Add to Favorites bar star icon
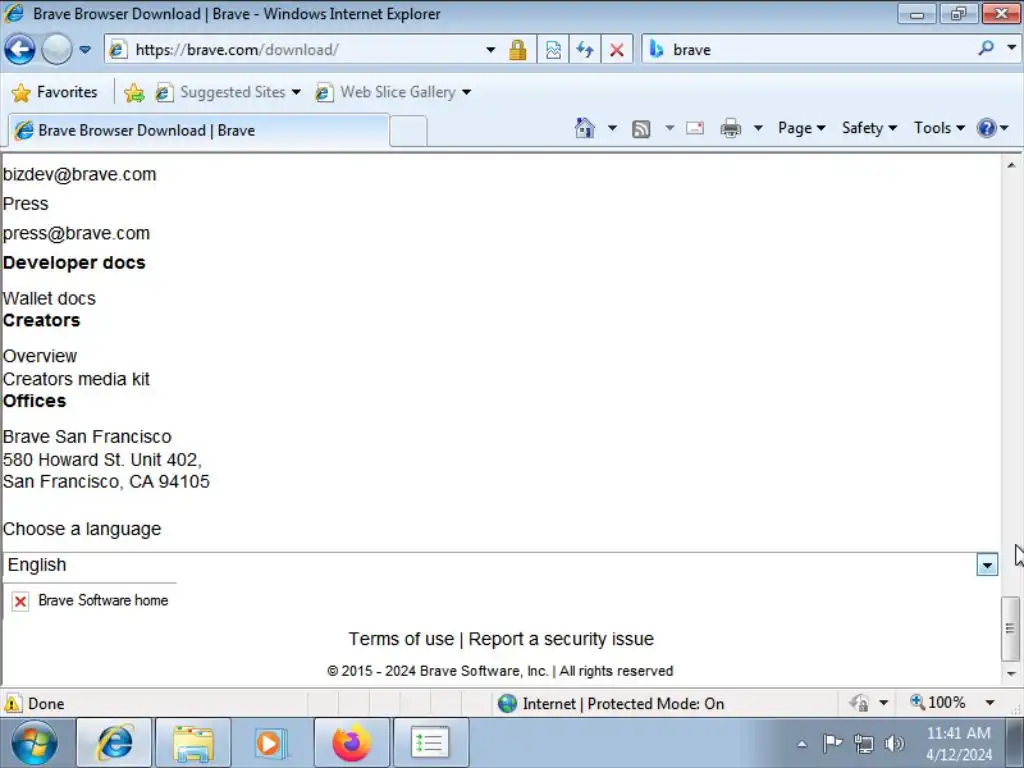The height and width of the screenshot is (768, 1024). pyautogui.click(x=134, y=93)
